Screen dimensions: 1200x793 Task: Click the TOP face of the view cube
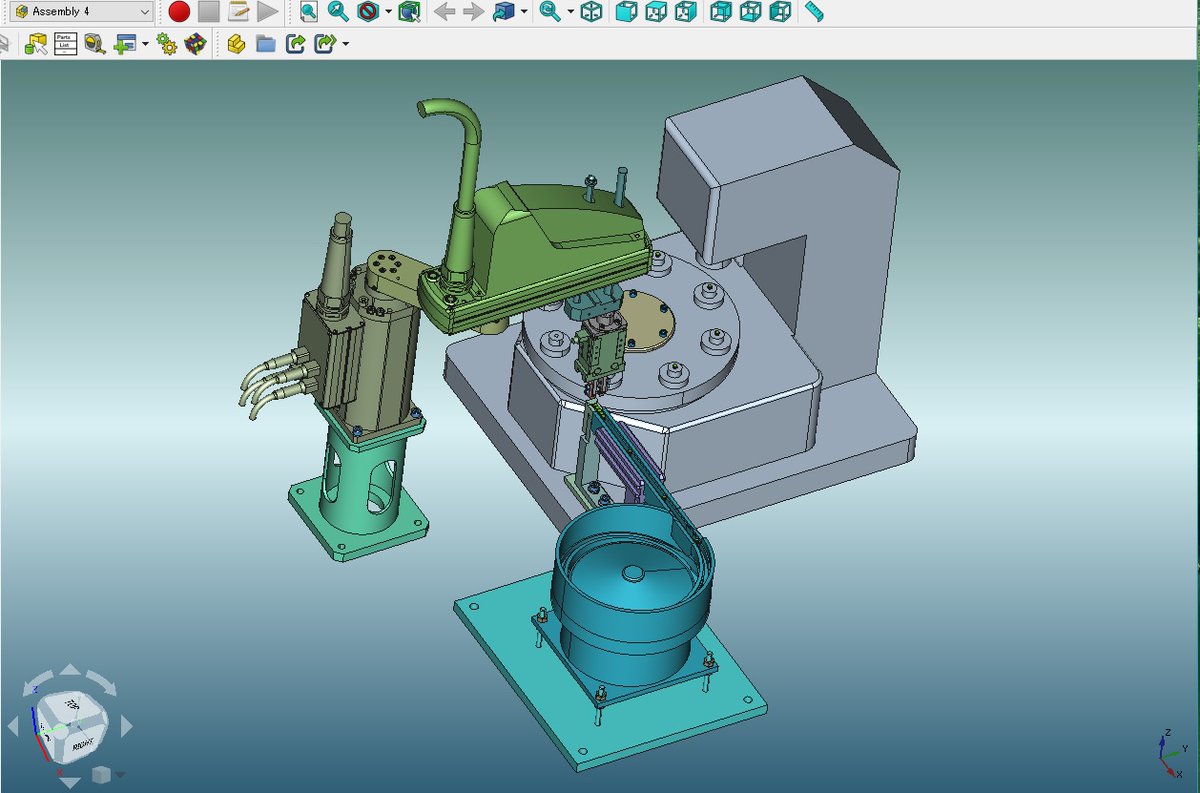click(72, 708)
